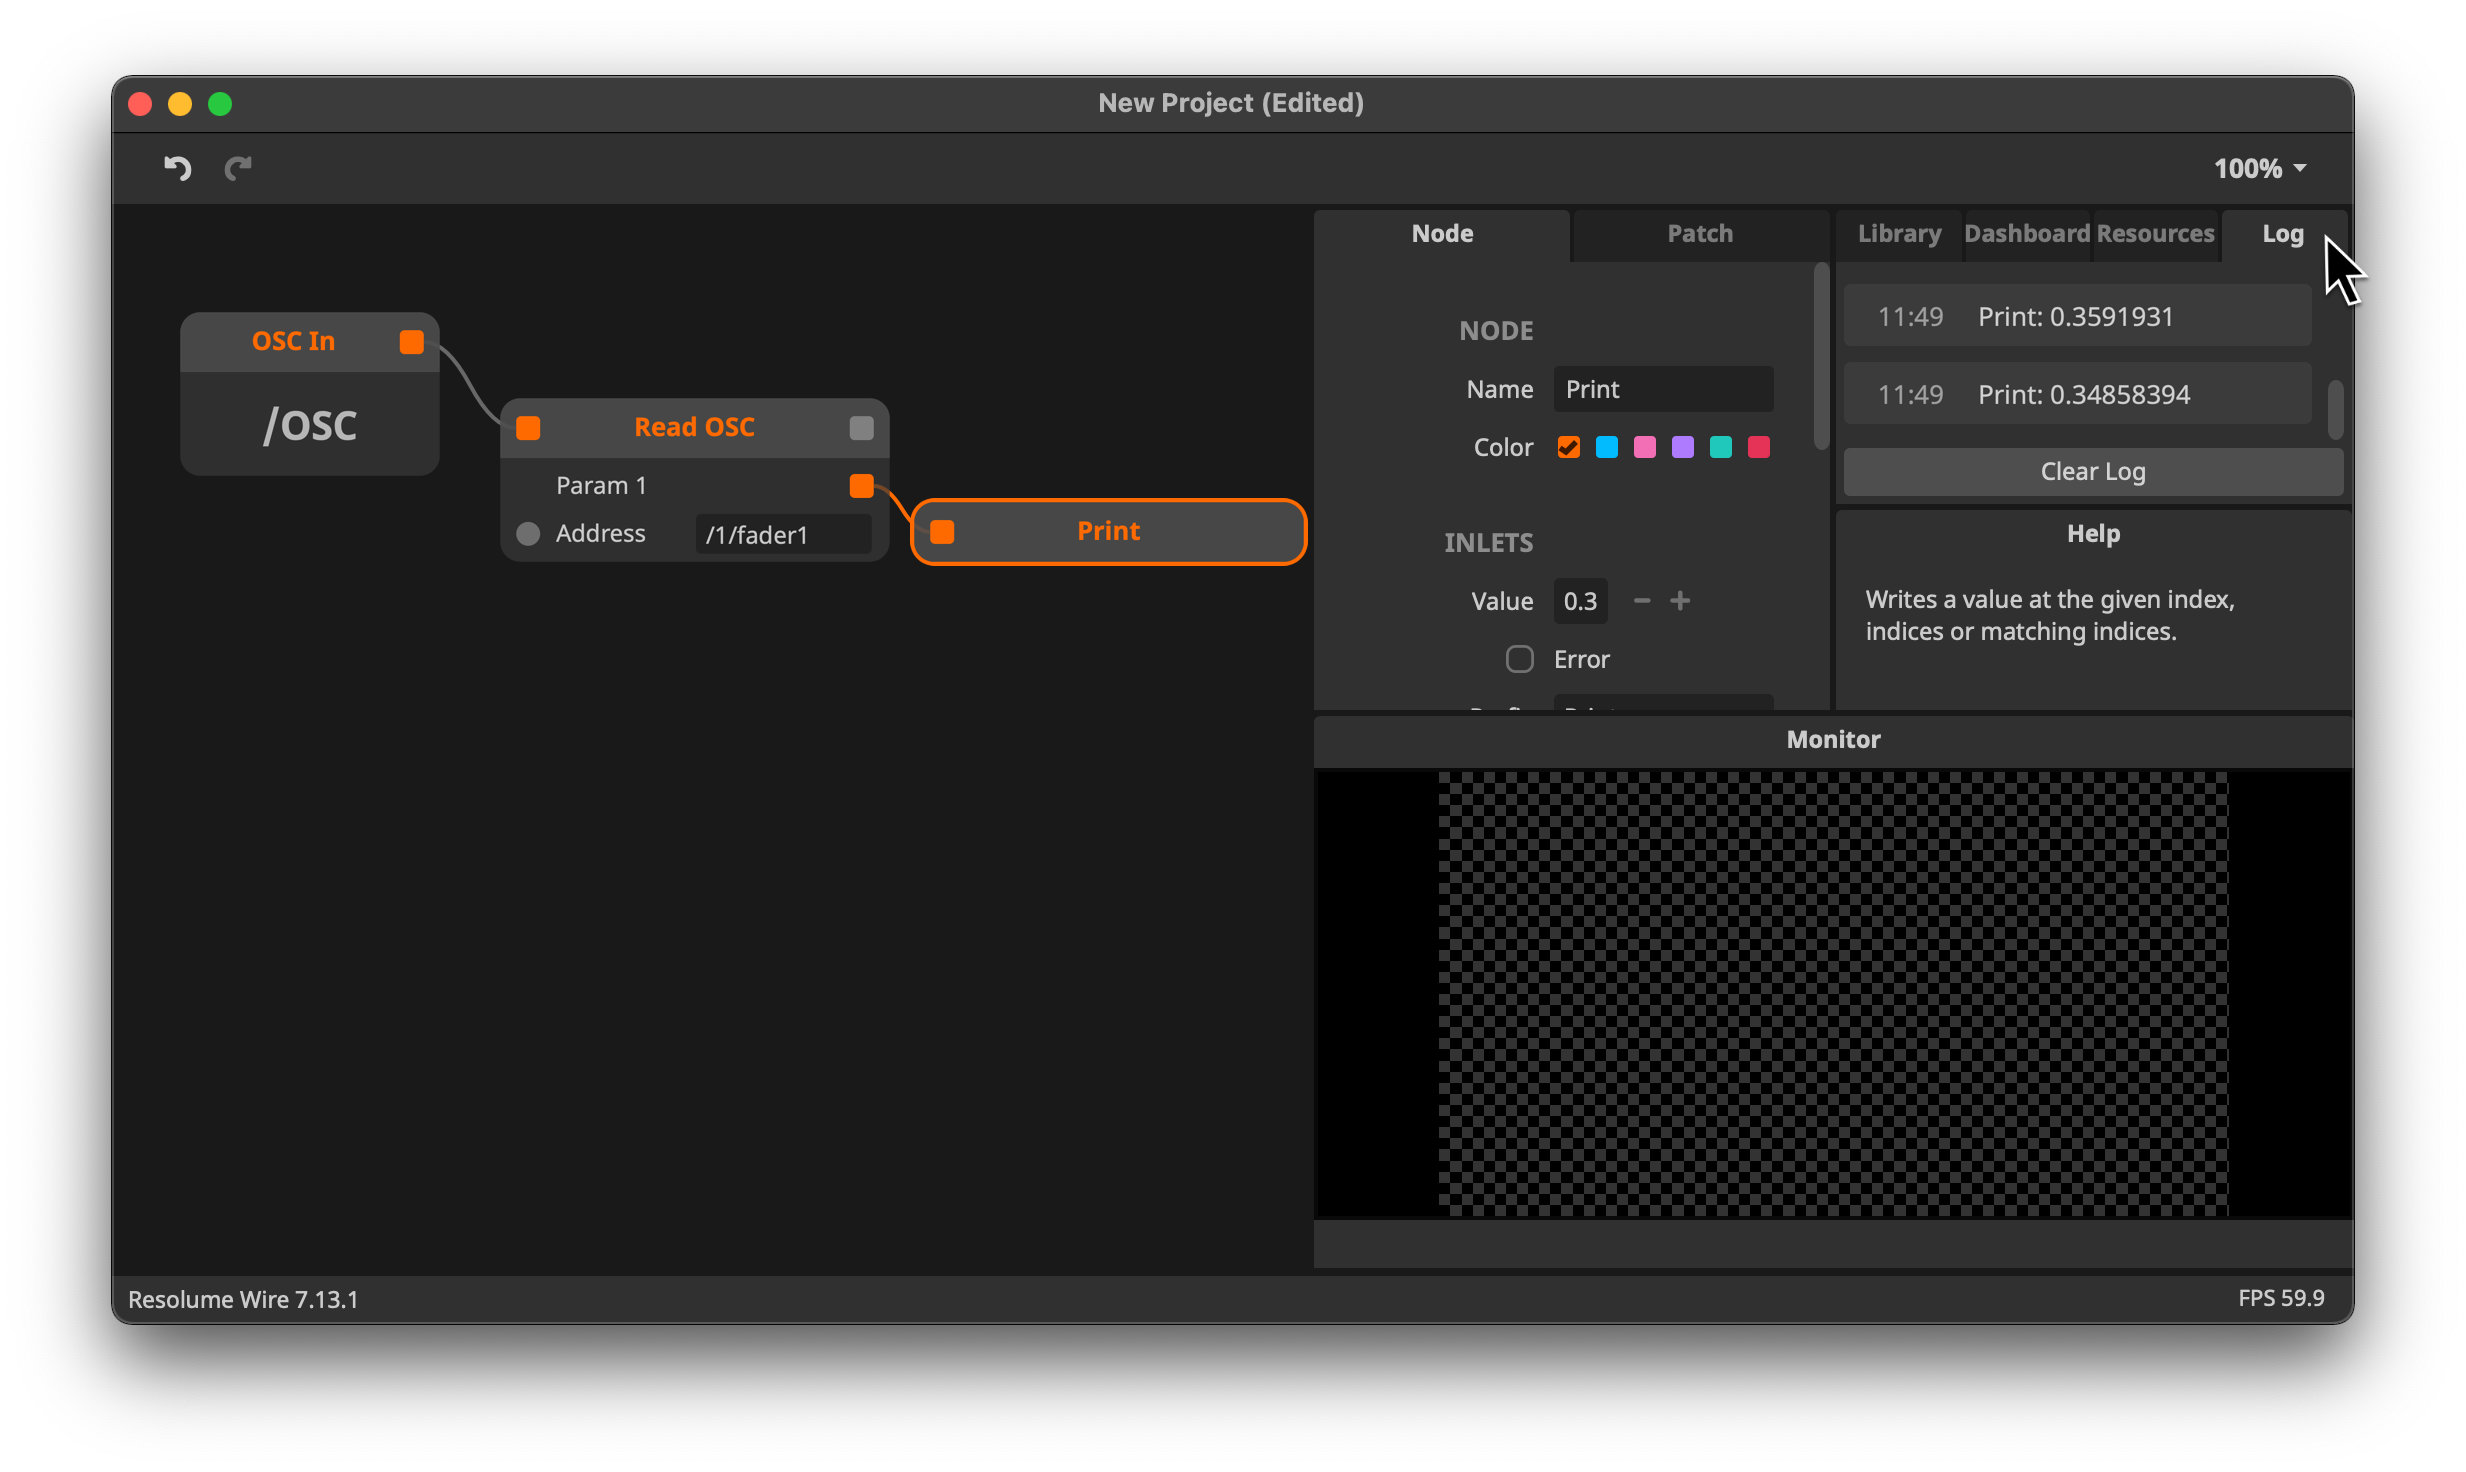Pick the pink color swatch
Viewport: 2466px width, 1472px height.
1644,447
